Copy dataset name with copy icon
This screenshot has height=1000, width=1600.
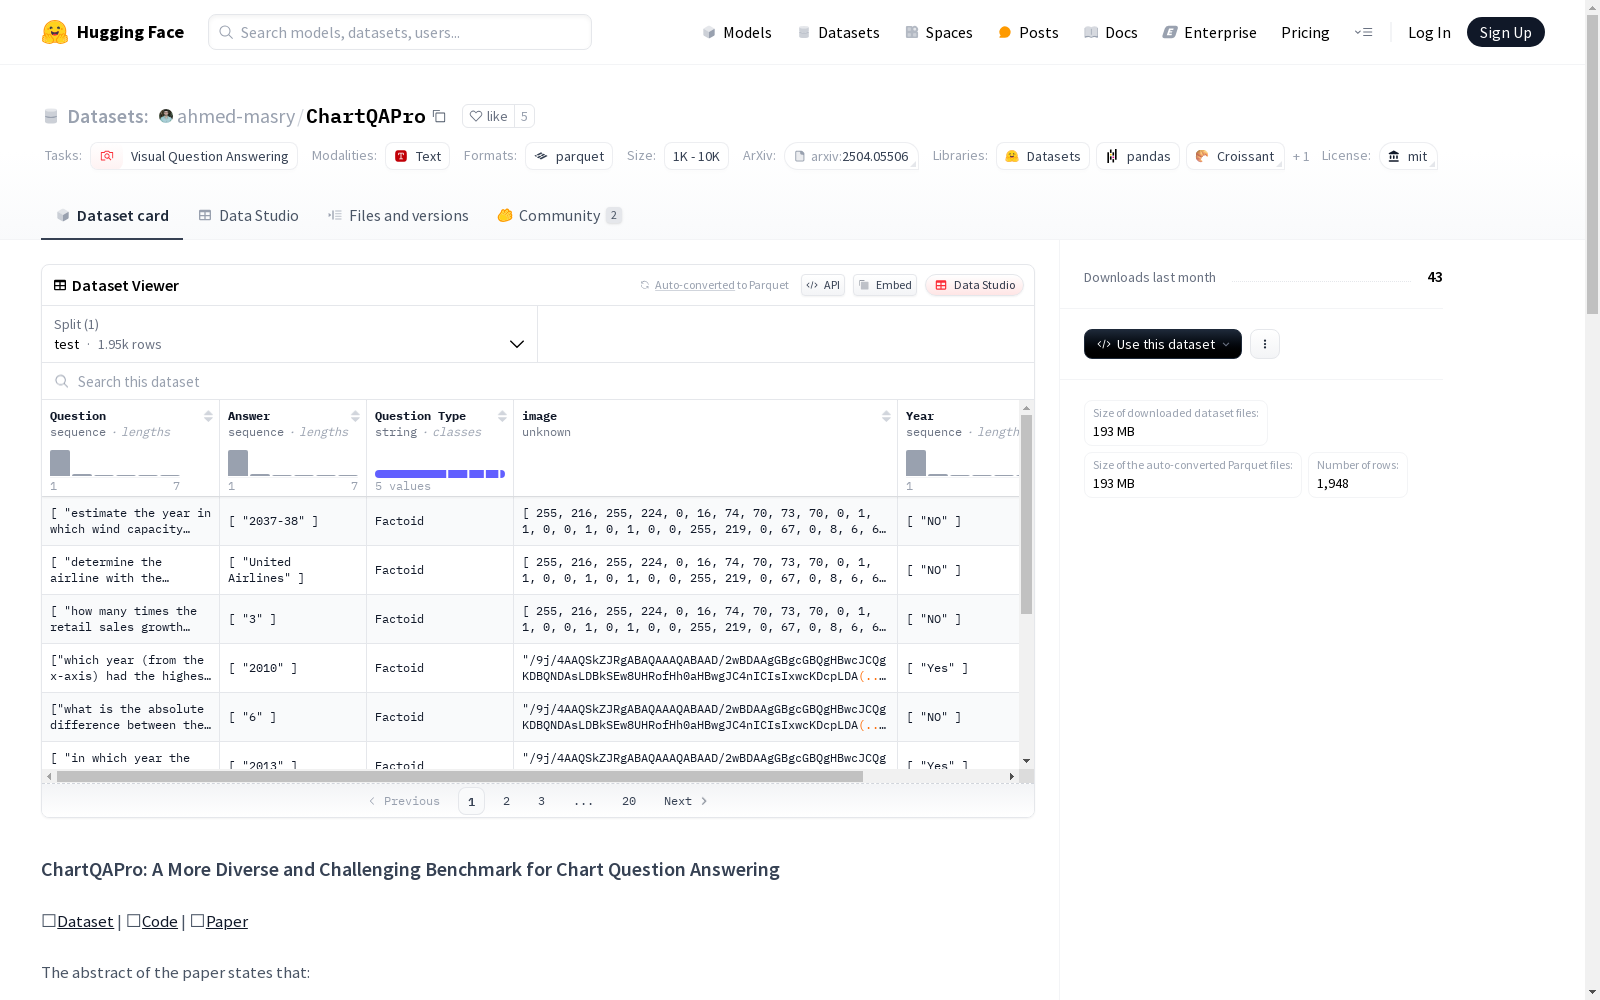pos(439,116)
